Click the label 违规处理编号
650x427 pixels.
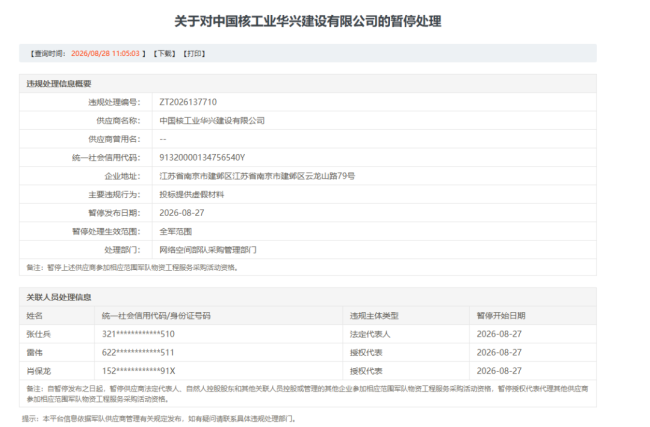114,102
